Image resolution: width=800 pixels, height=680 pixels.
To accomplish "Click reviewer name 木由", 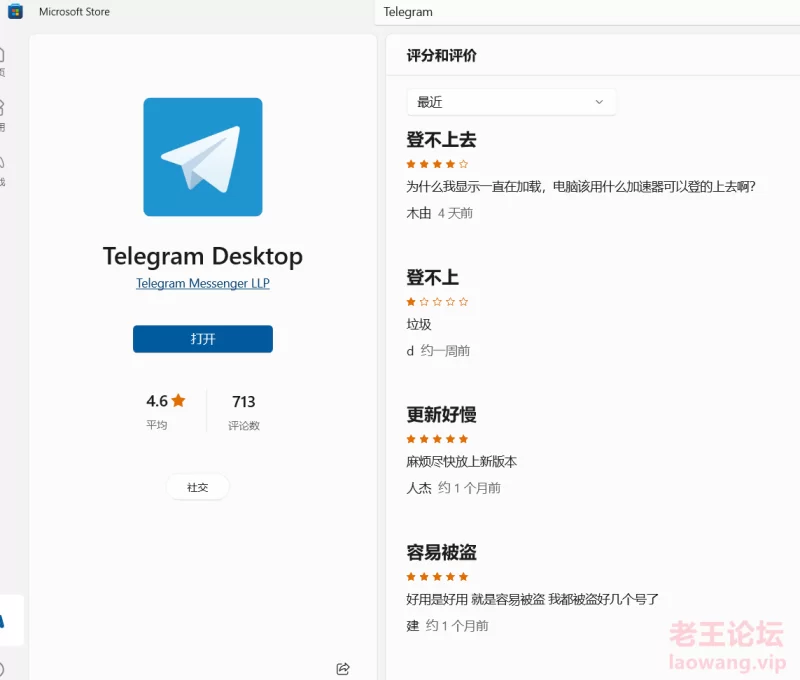I will coord(419,213).
